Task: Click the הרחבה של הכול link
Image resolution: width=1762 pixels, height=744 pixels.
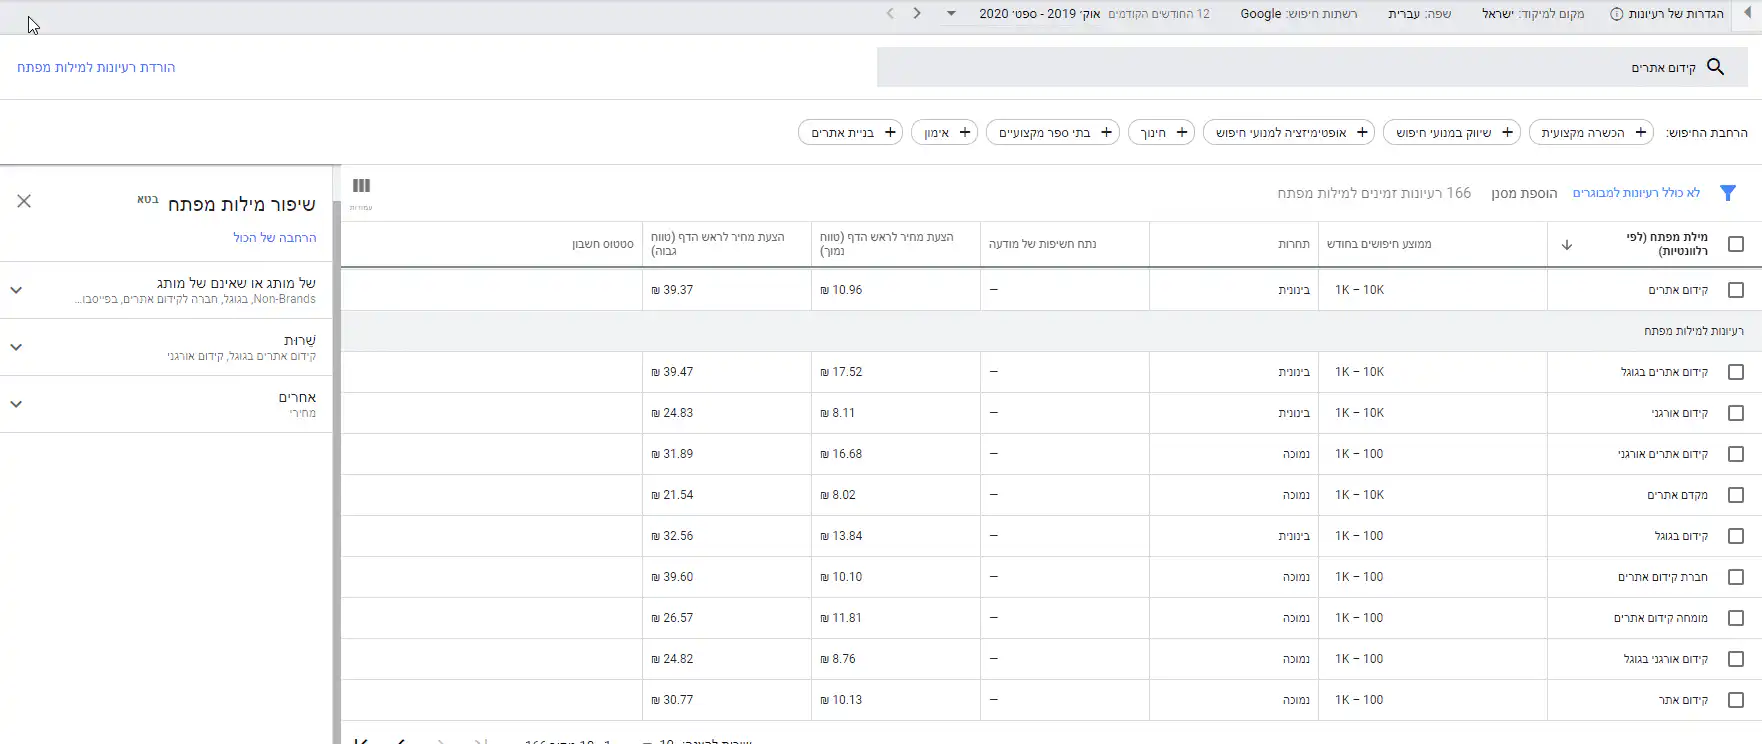Action: [274, 237]
